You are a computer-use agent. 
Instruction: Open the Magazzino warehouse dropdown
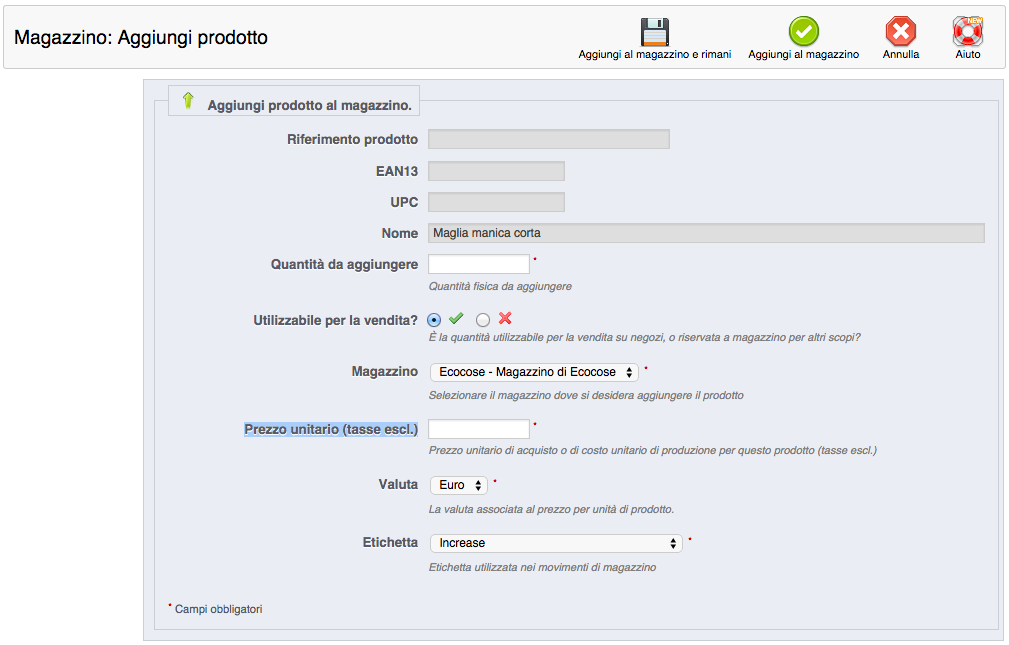click(534, 372)
